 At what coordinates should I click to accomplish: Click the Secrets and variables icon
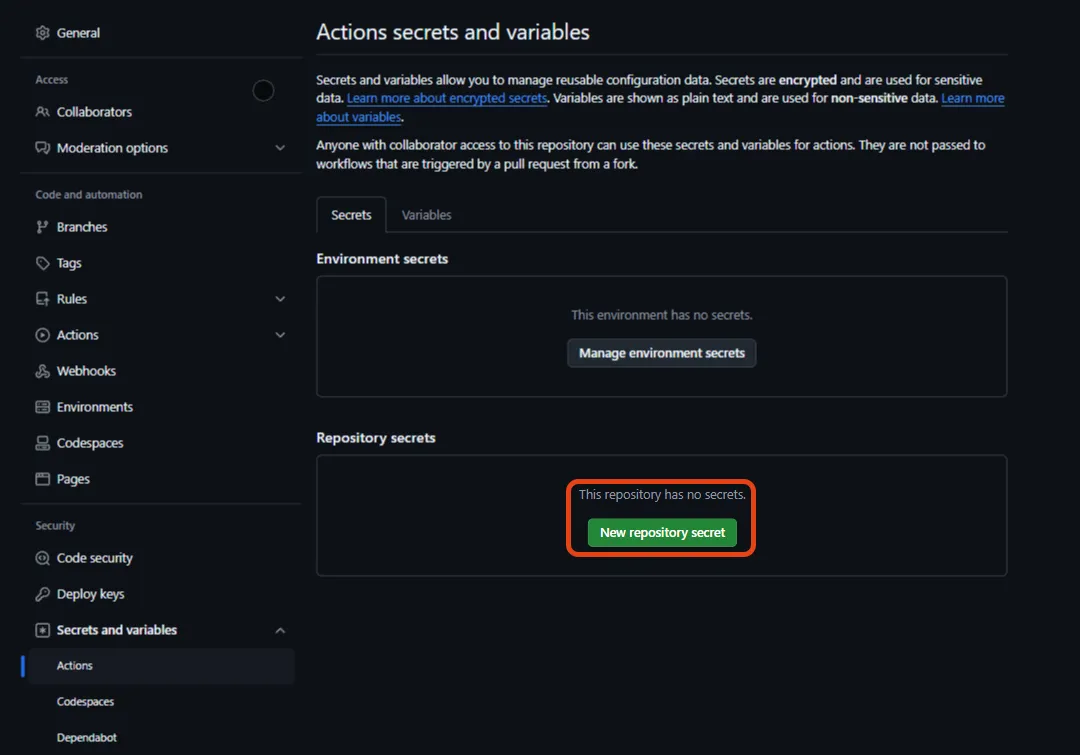[x=42, y=629]
